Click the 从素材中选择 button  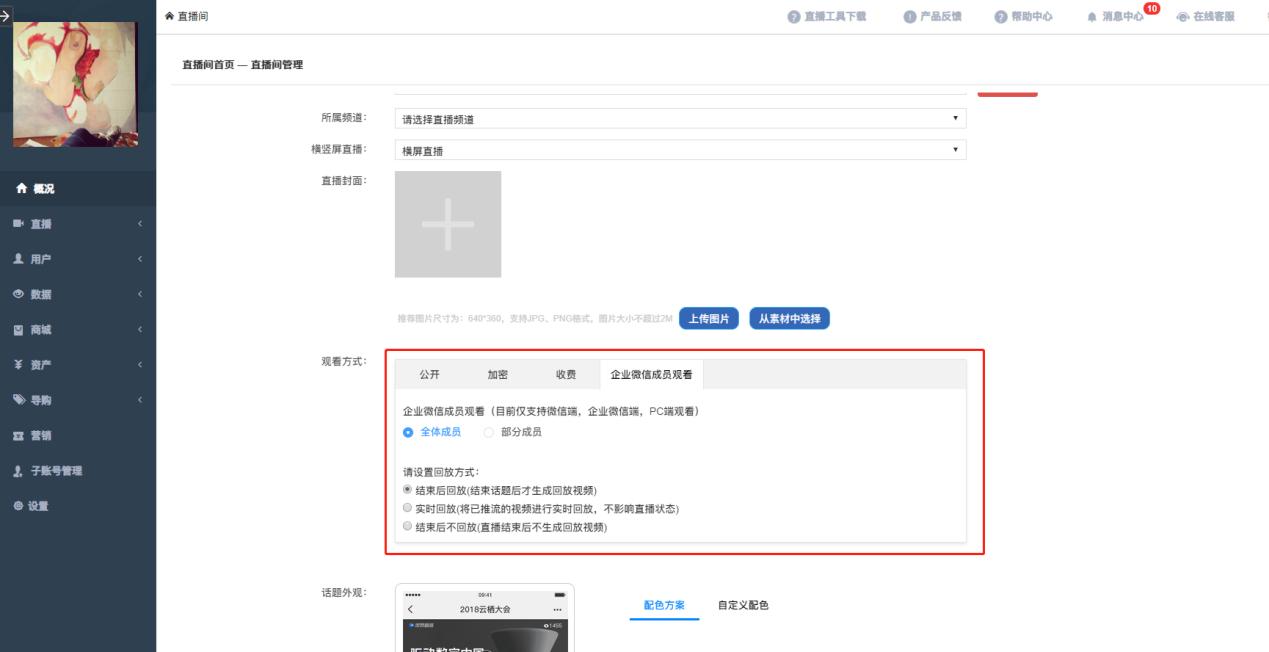[x=789, y=319]
